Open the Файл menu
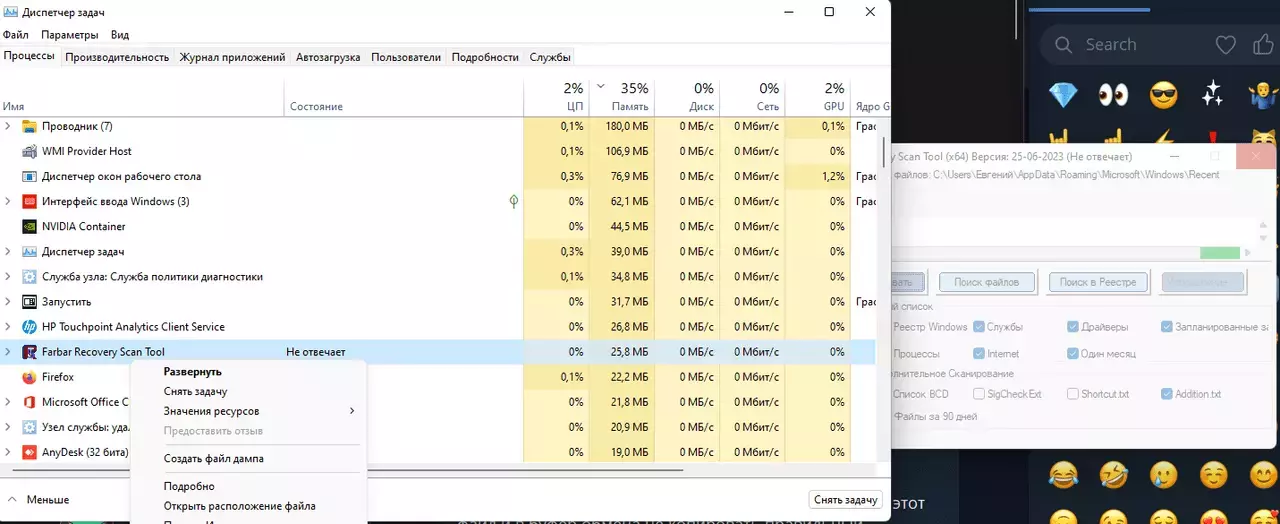 coord(16,35)
